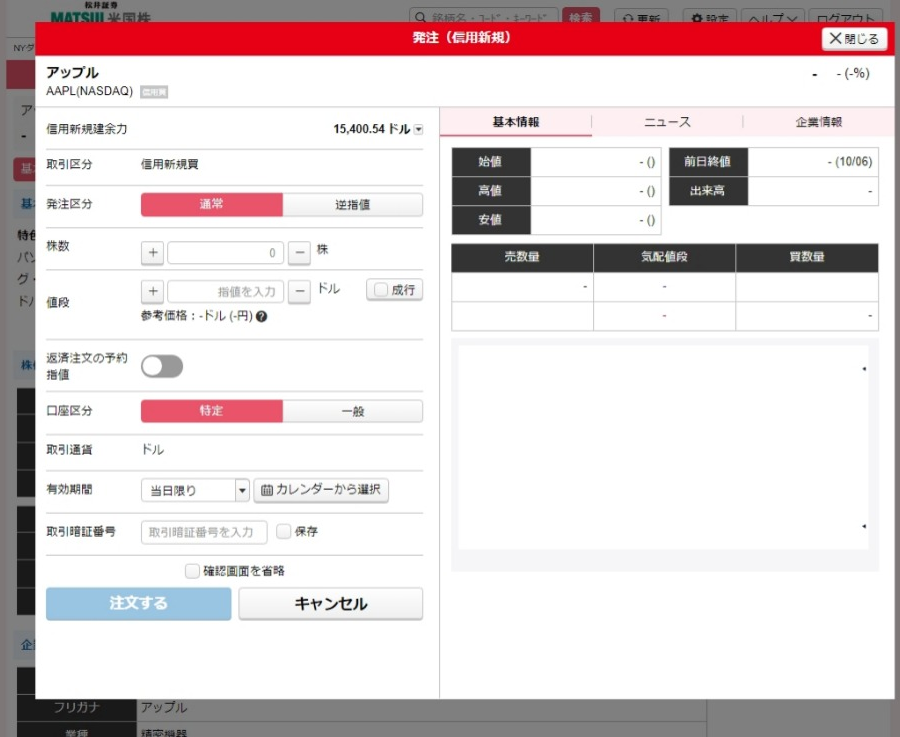The width and height of the screenshot is (900, 737).
Task: Increase share quantity with plus button
Action: [153, 253]
